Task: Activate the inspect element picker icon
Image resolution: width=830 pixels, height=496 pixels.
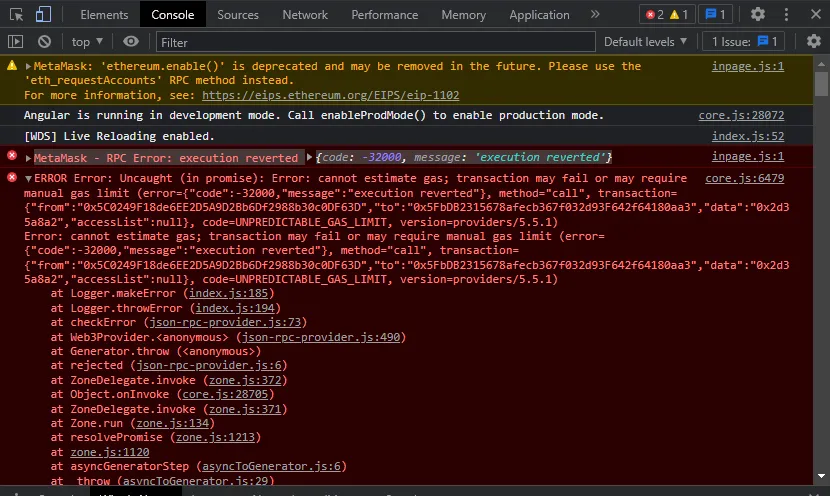Action: click(16, 14)
